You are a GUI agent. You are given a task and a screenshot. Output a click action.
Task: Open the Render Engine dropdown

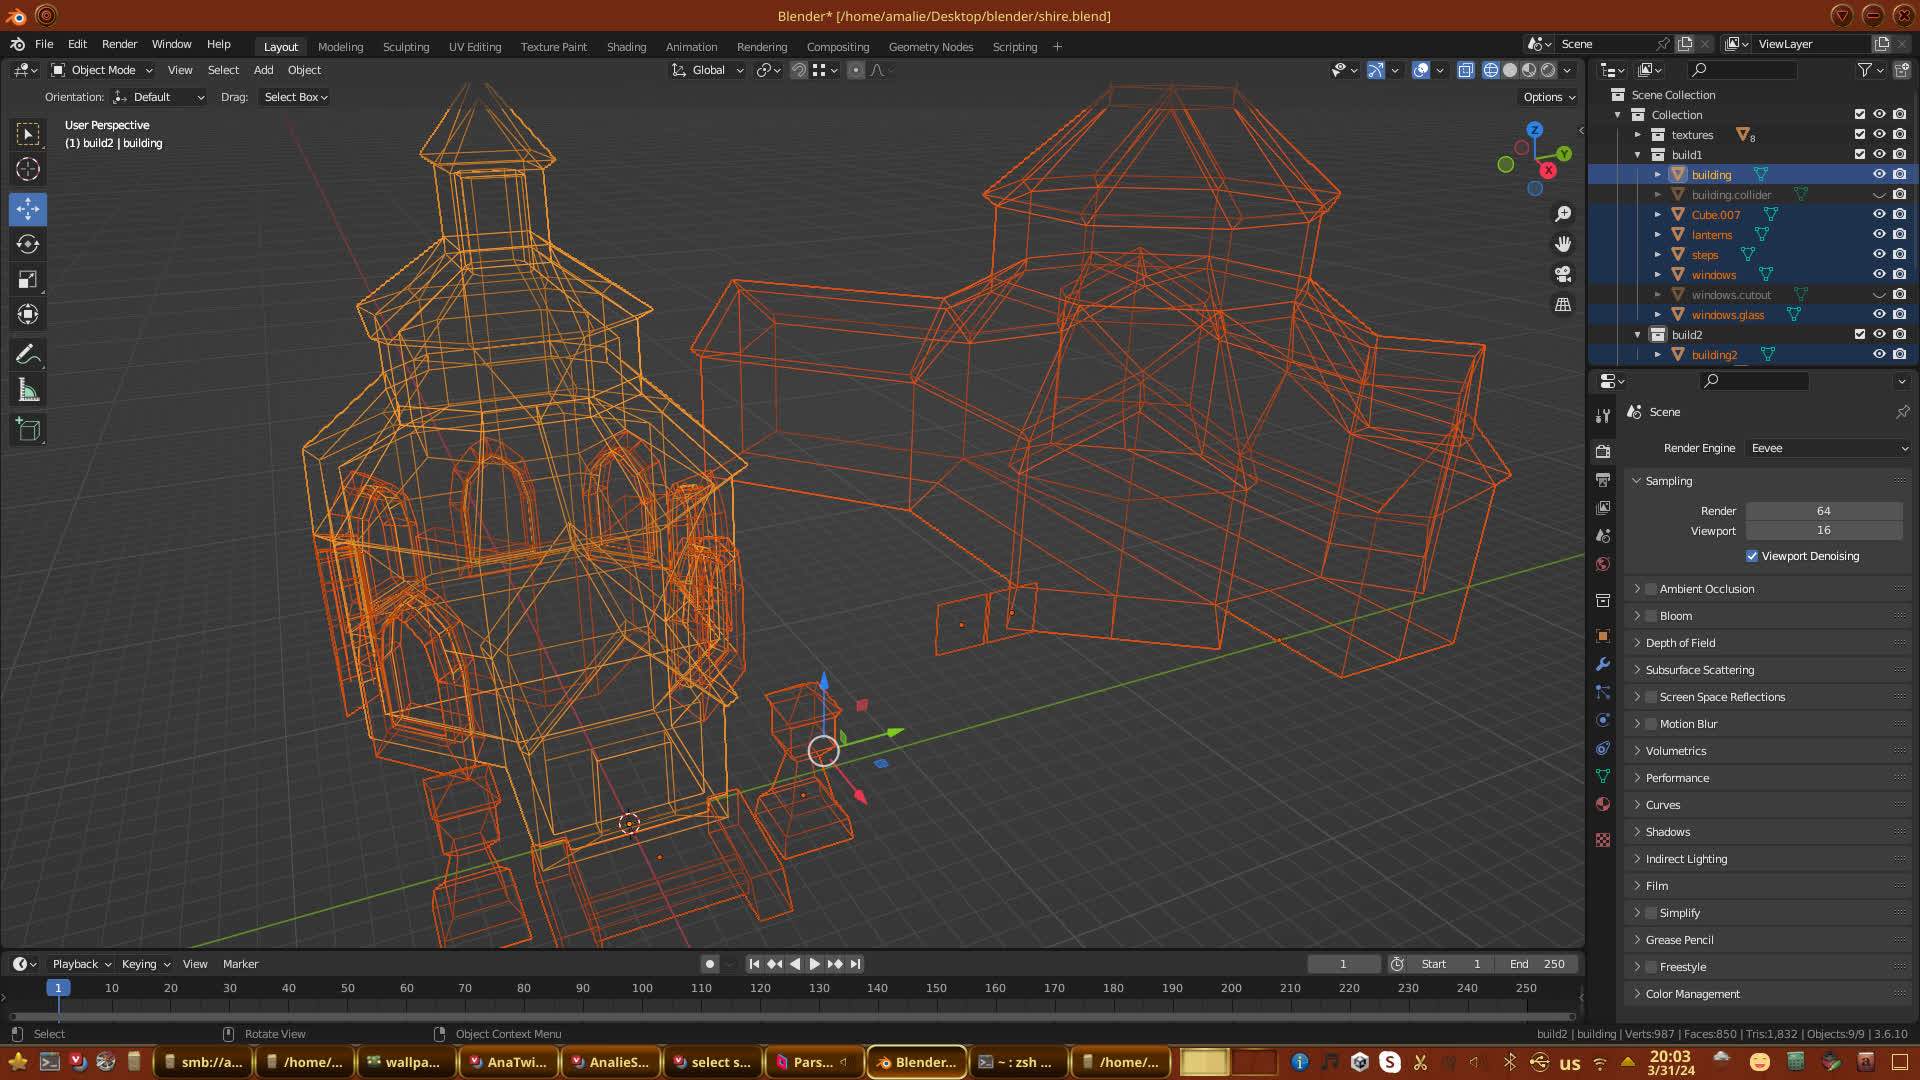(1829, 448)
